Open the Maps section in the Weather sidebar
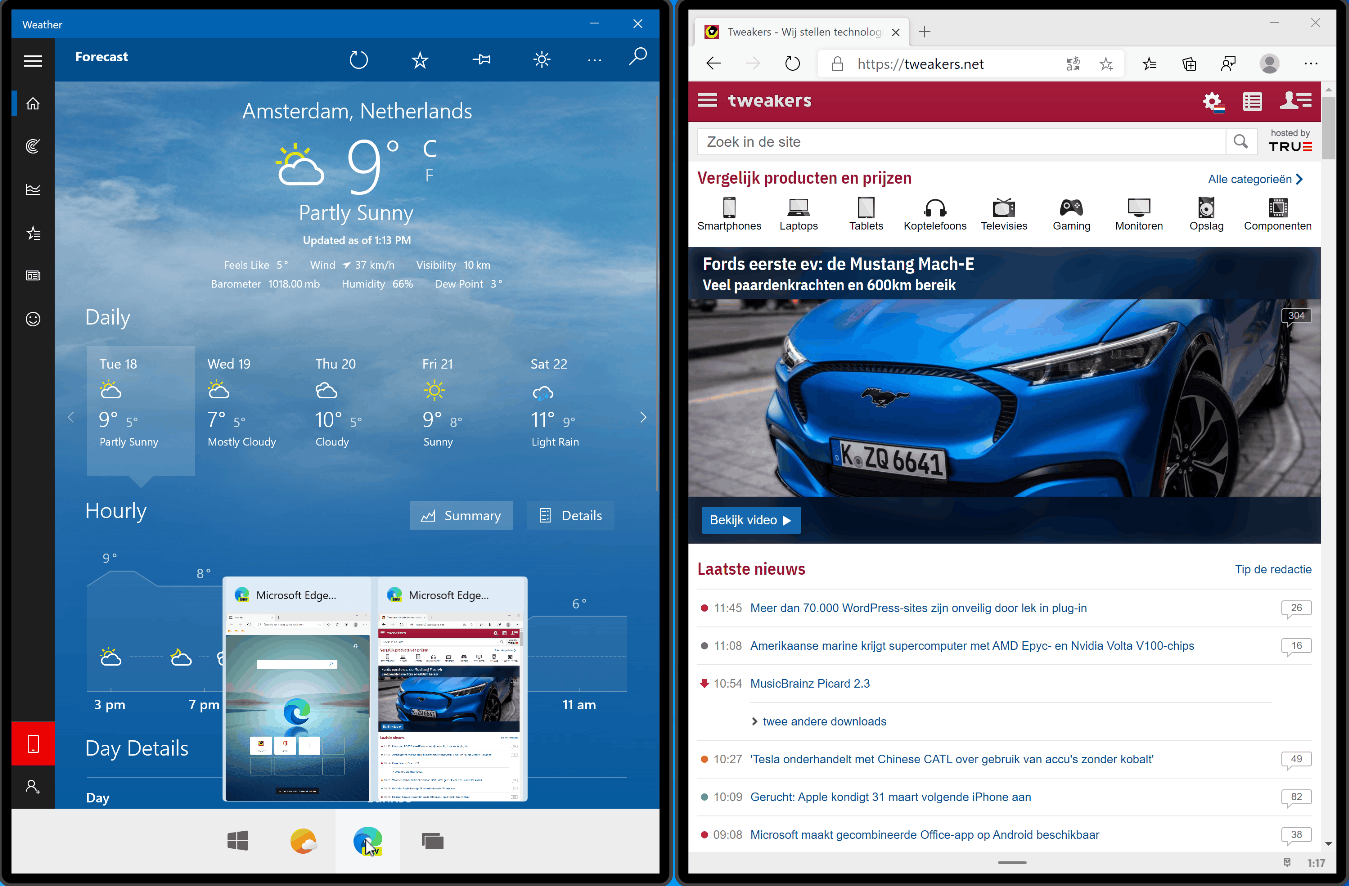This screenshot has height=886, width=1349. pyautogui.click(x=32, y=146)
